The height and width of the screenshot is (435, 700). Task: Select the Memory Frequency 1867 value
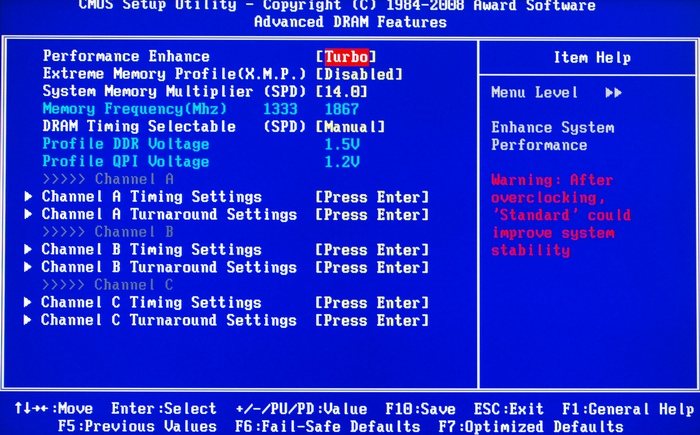coord(341,109)
